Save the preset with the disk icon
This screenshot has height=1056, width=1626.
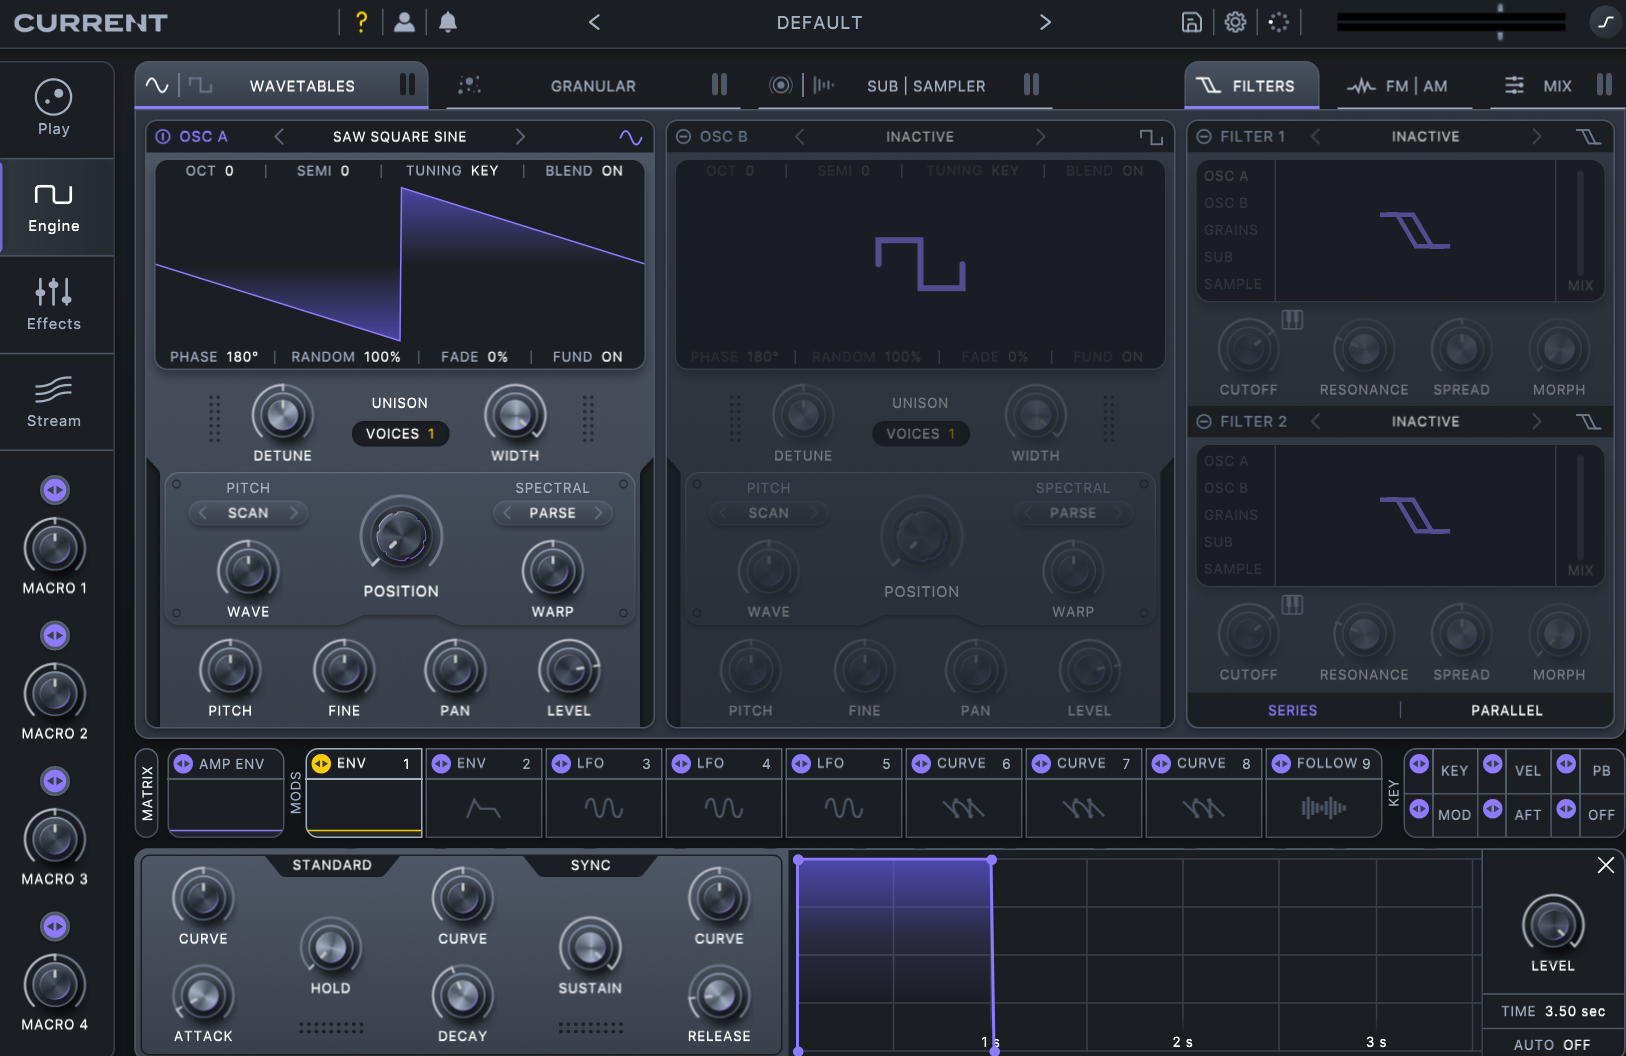click(1191, 22)
